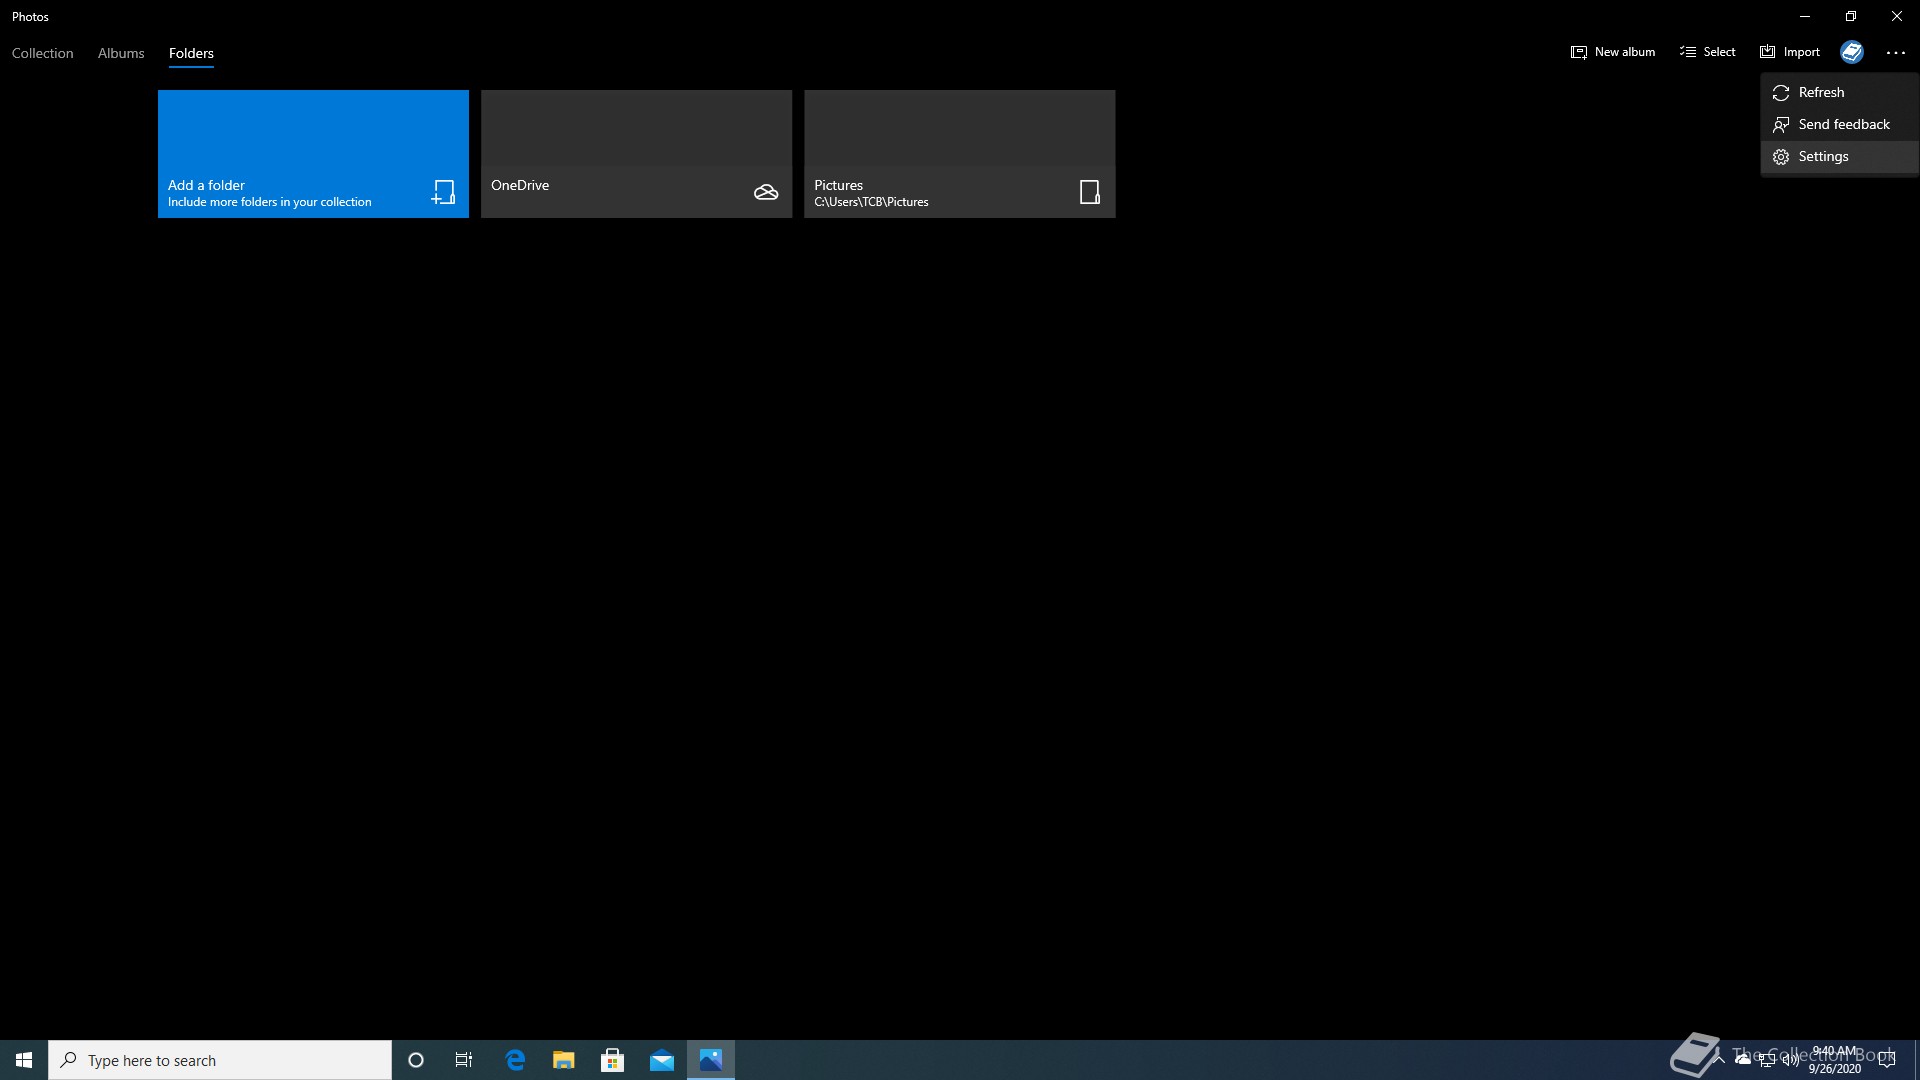Open Cortana from the taskbar

tap(416, 1060)
